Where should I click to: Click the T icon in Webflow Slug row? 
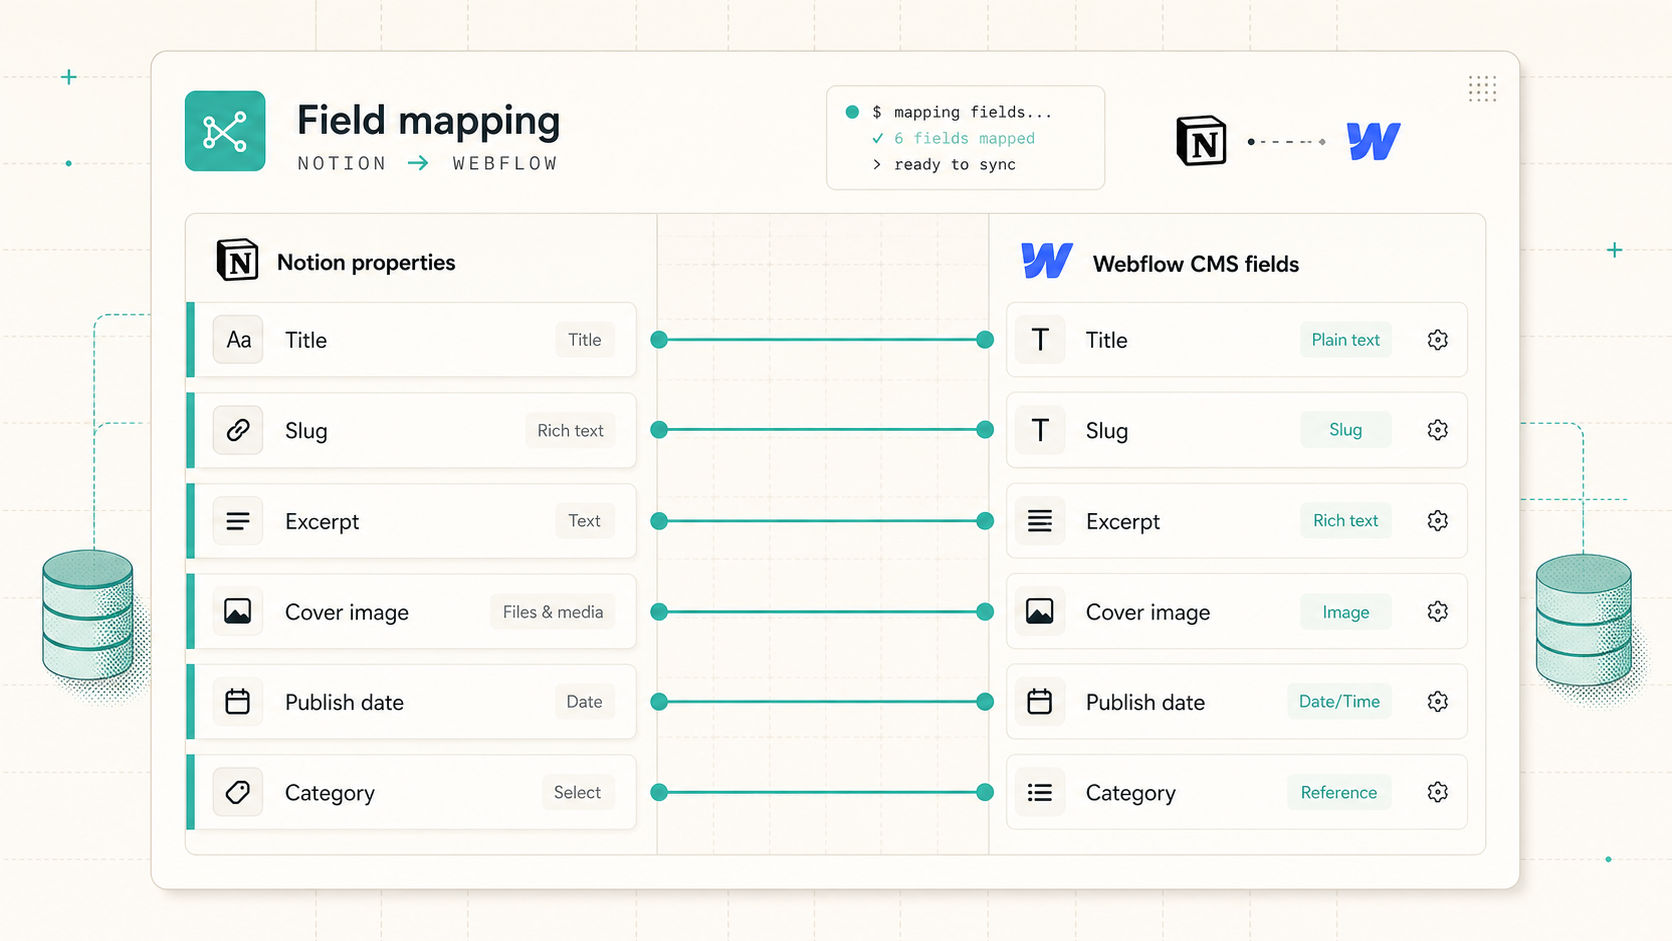click(x=1040, y=430)
